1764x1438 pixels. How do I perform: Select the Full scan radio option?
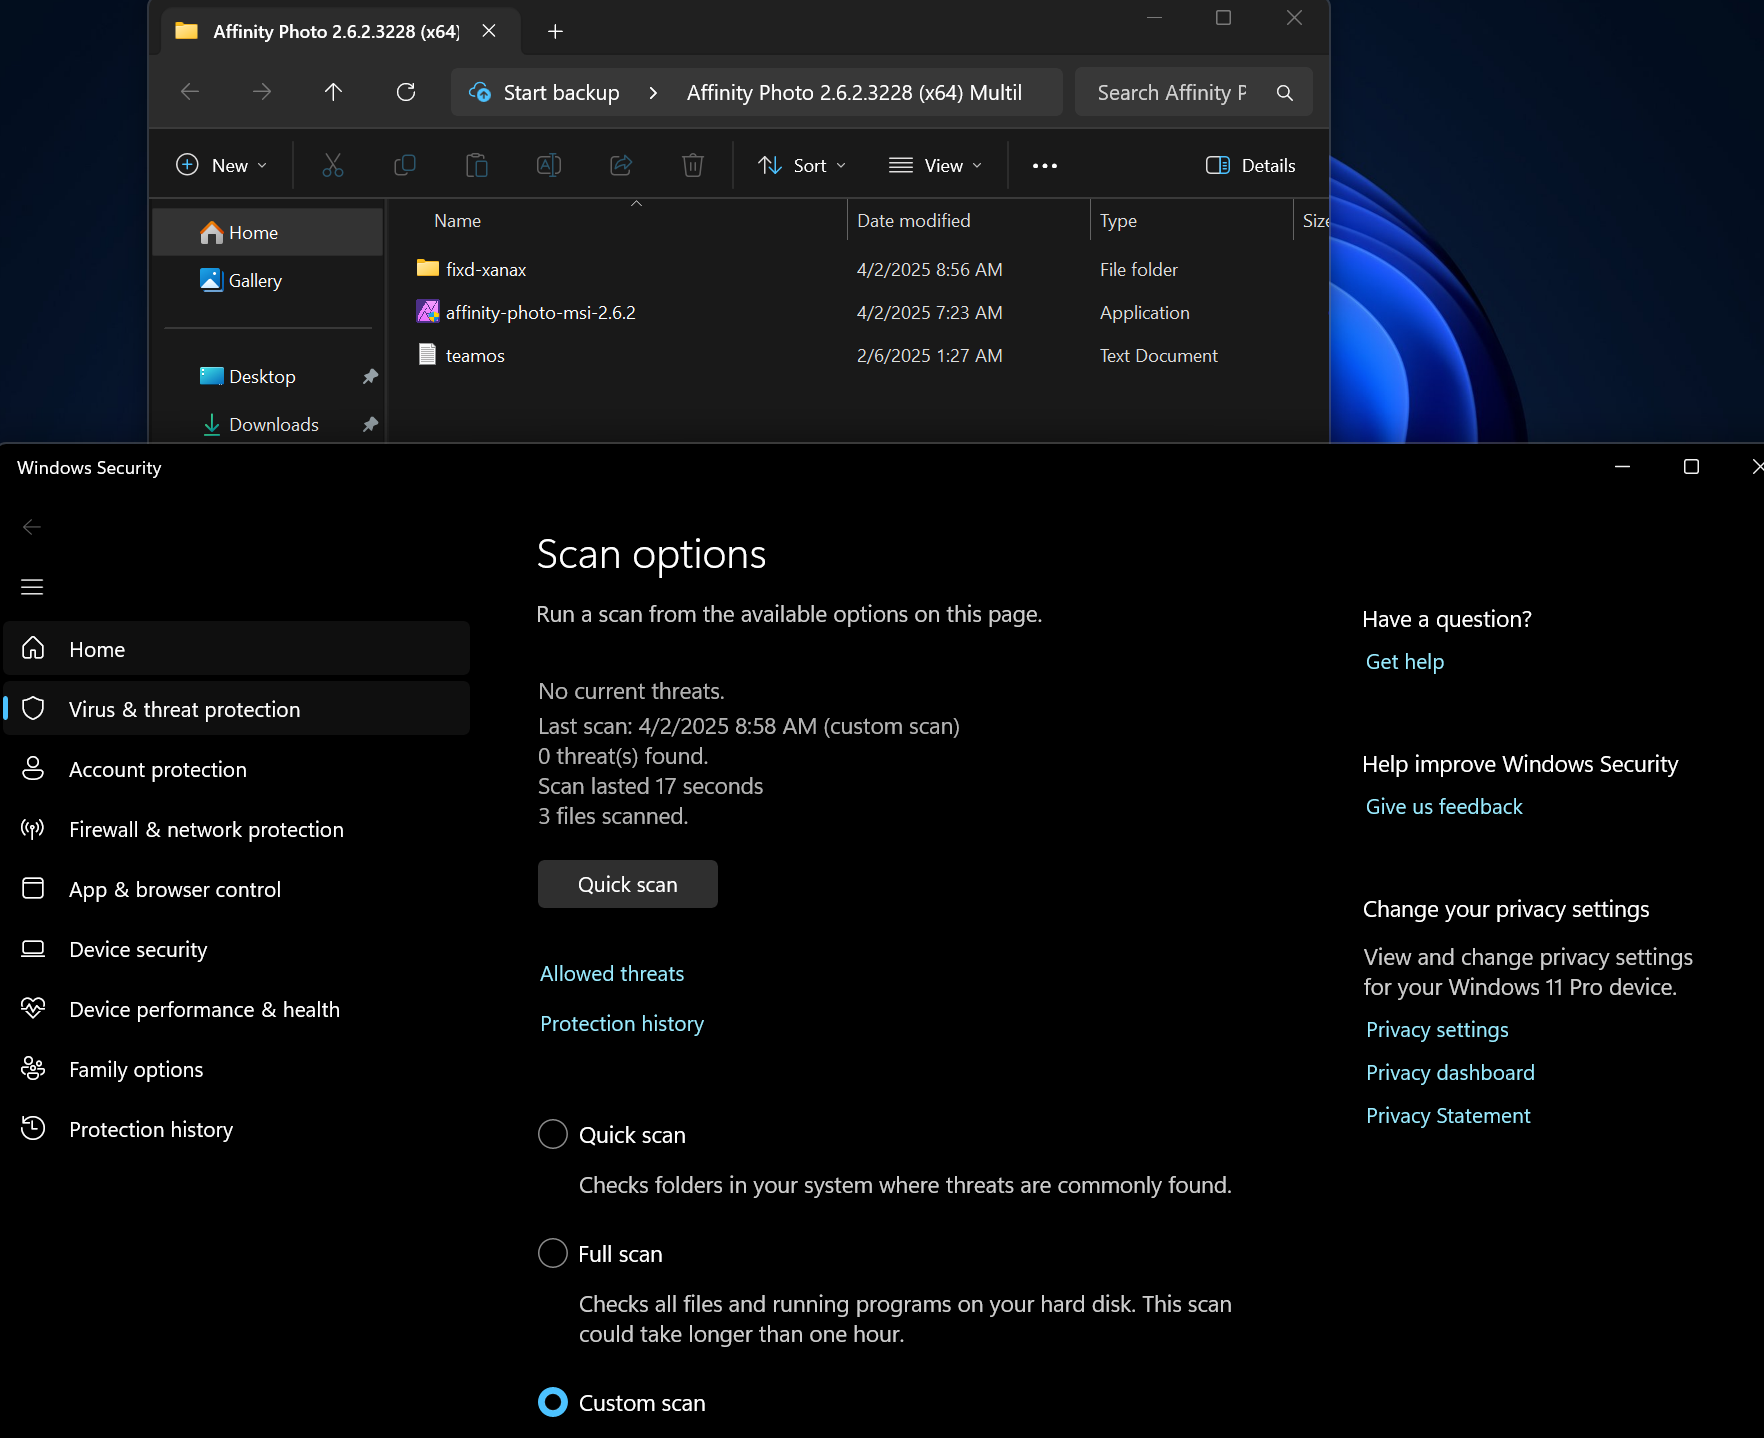point(553,1253)
